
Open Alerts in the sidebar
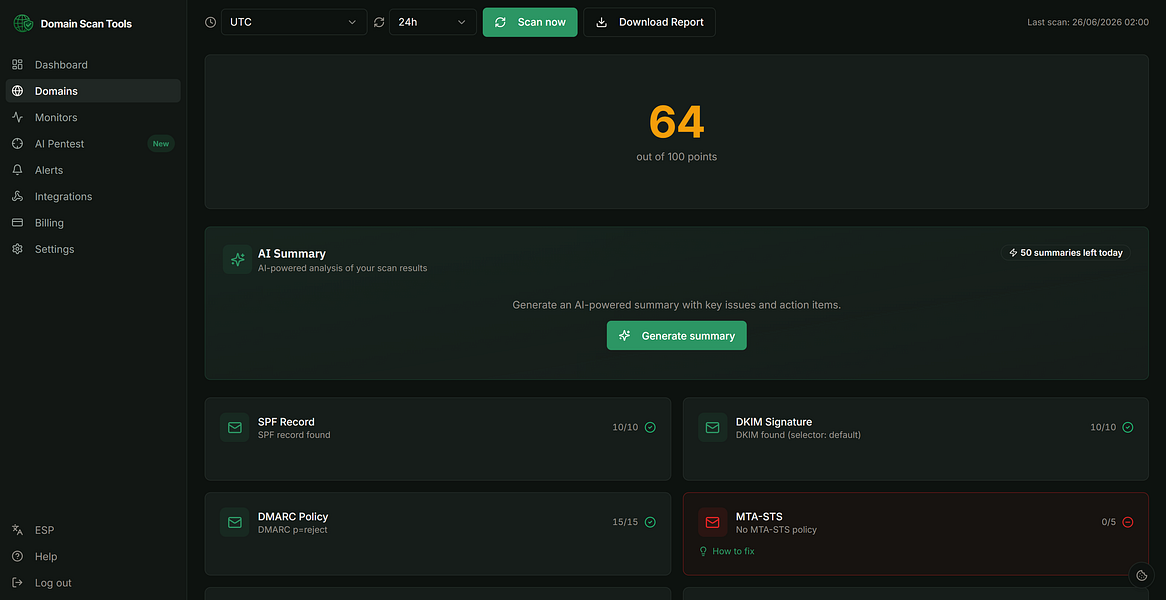tap(93, 170)
